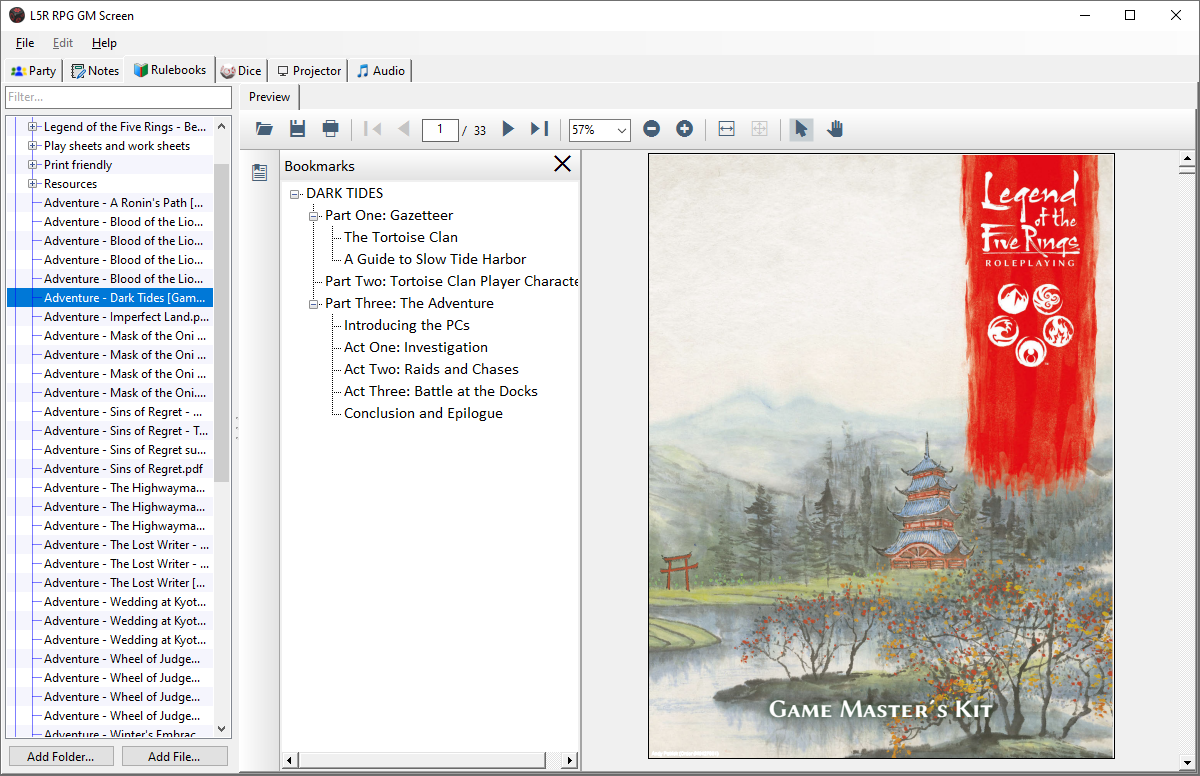Image resolution: width=1200 pixels, height=776 pixels.
Task: Click the rulebook list scroll-down arrow
Action: point(222,730)
